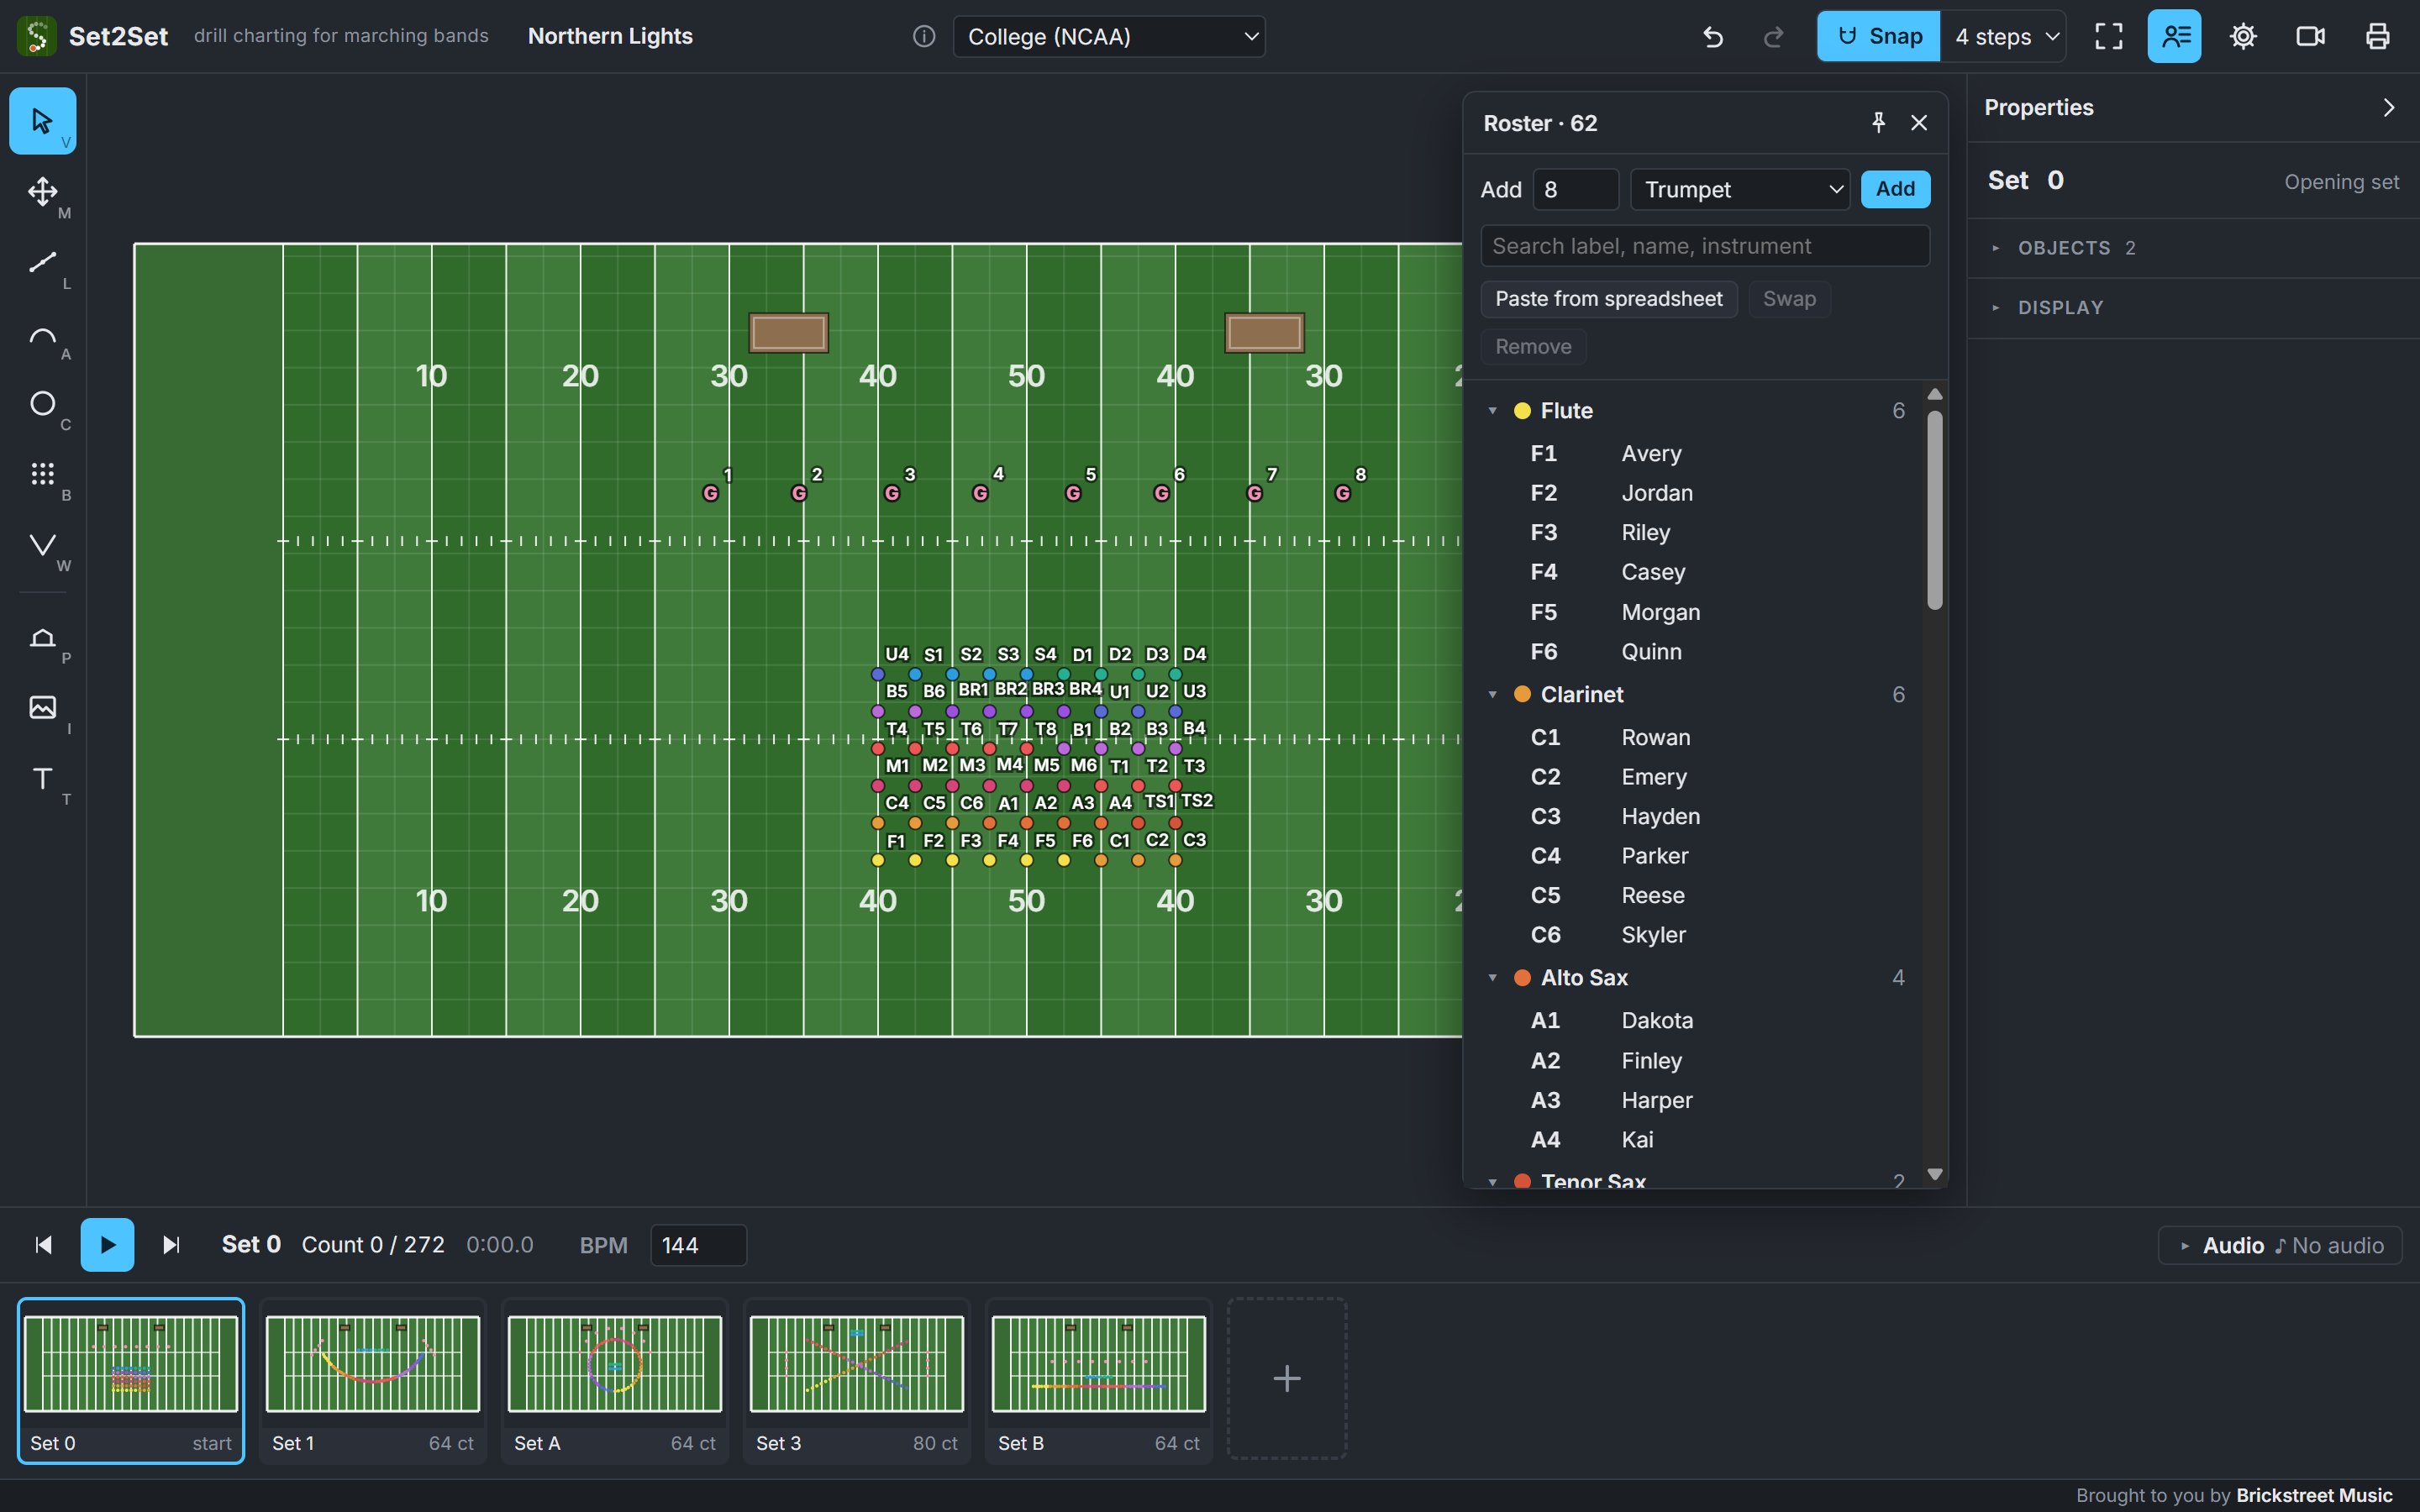2420x1512 pixels.
Task: Activate the Arc tool
Action: [42, 333]
